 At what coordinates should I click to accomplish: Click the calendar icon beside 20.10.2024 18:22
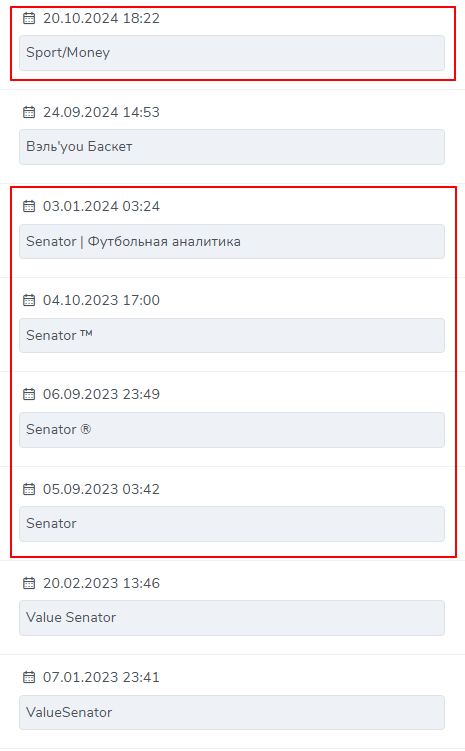[x=29, y=18]
